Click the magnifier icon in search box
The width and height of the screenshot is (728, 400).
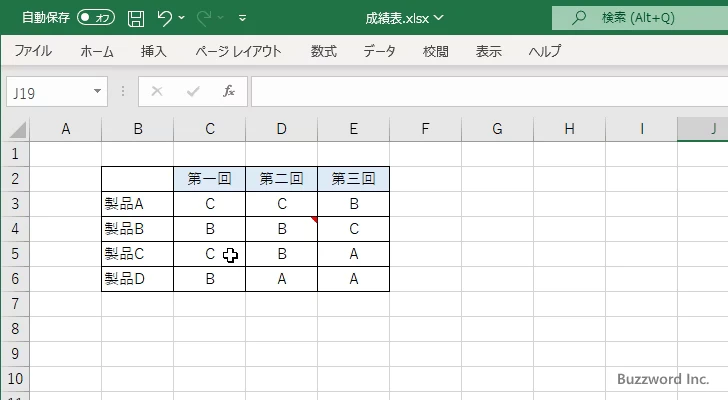tap(578, 18)
